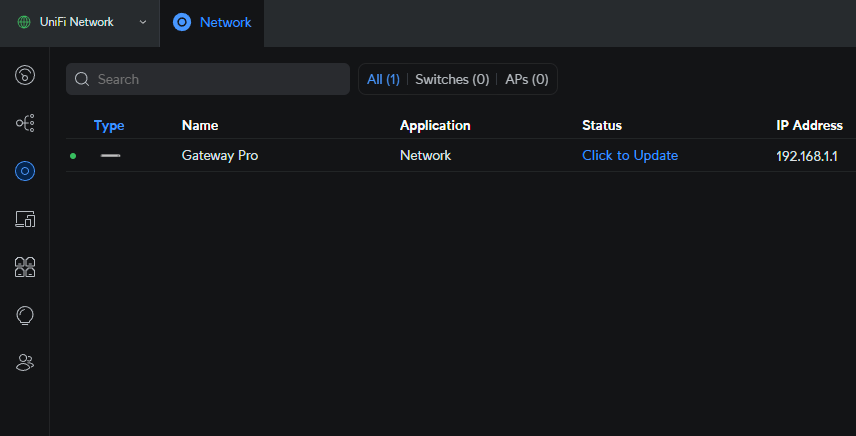Screen dimensions: 856x436
Task: Open the Admins users sidebar icon
Action: (25, 363)
